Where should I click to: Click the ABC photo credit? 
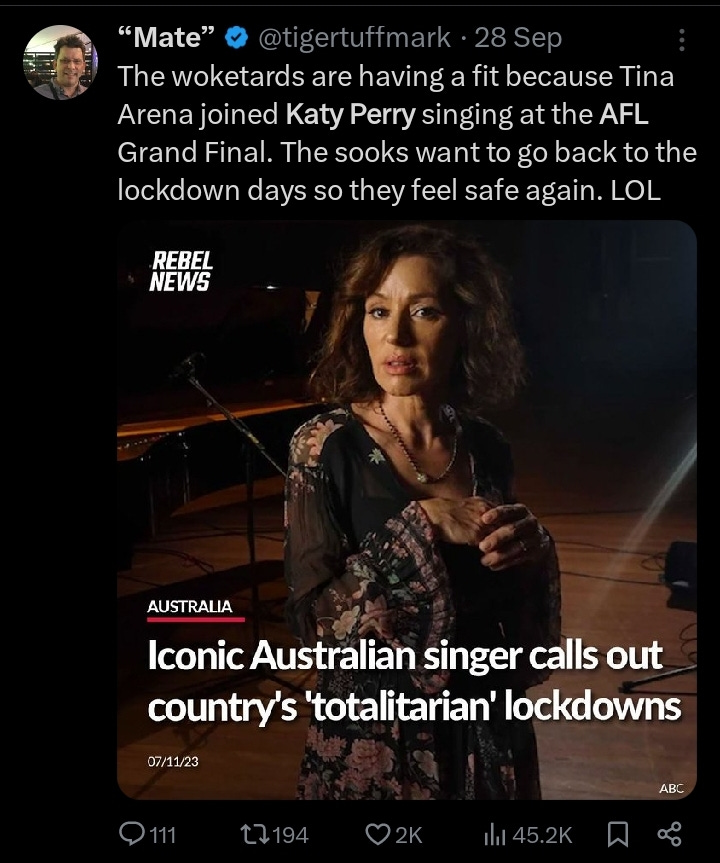pos(671,788)
